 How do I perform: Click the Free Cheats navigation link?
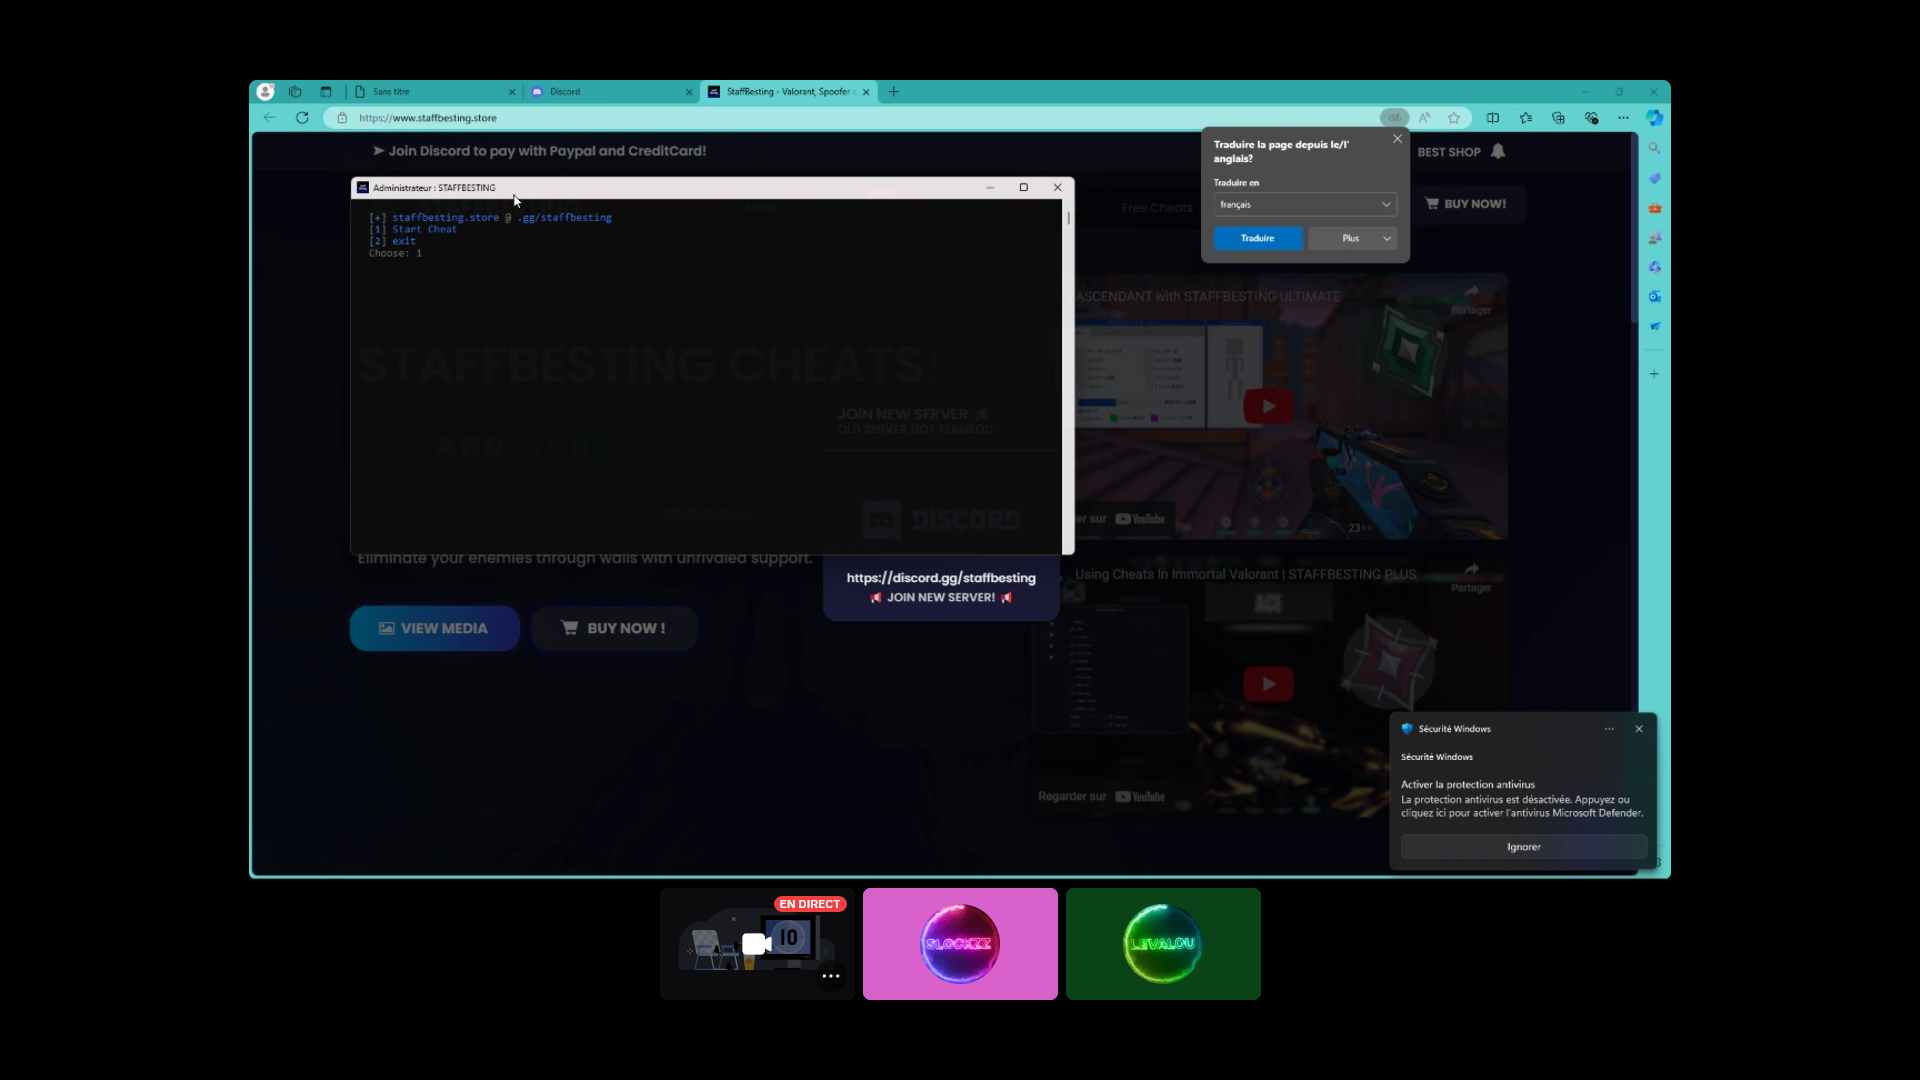[x=1157, y=208]
